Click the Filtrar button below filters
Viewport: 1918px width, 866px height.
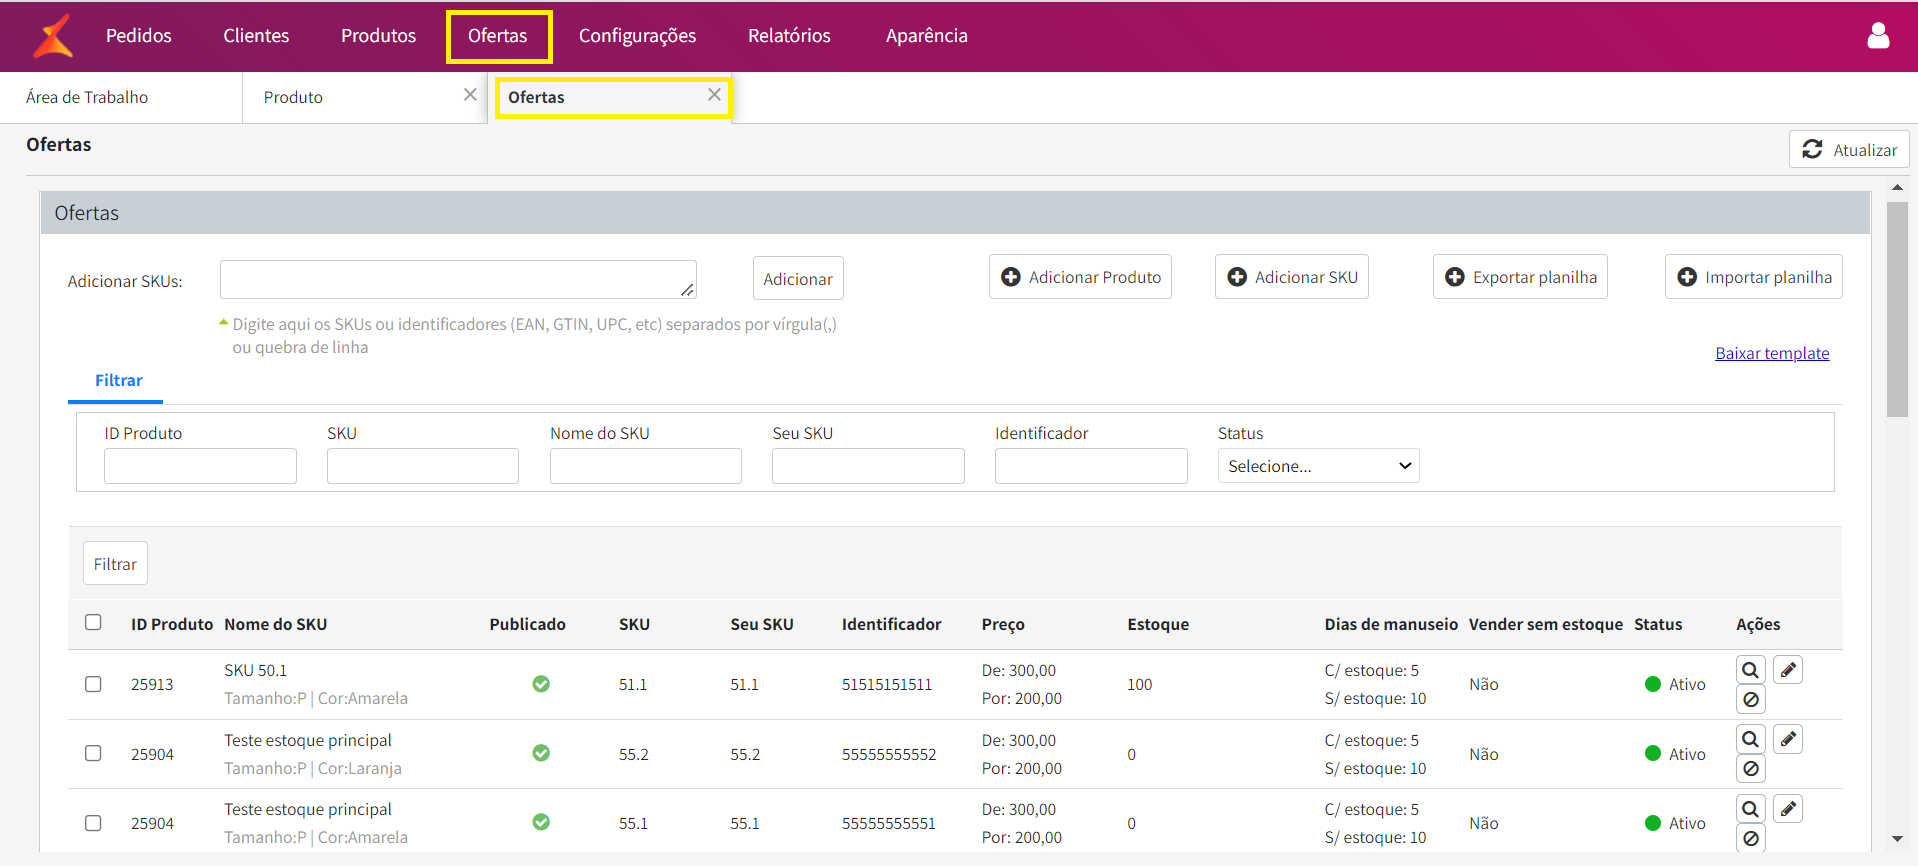tap(115, 564)
